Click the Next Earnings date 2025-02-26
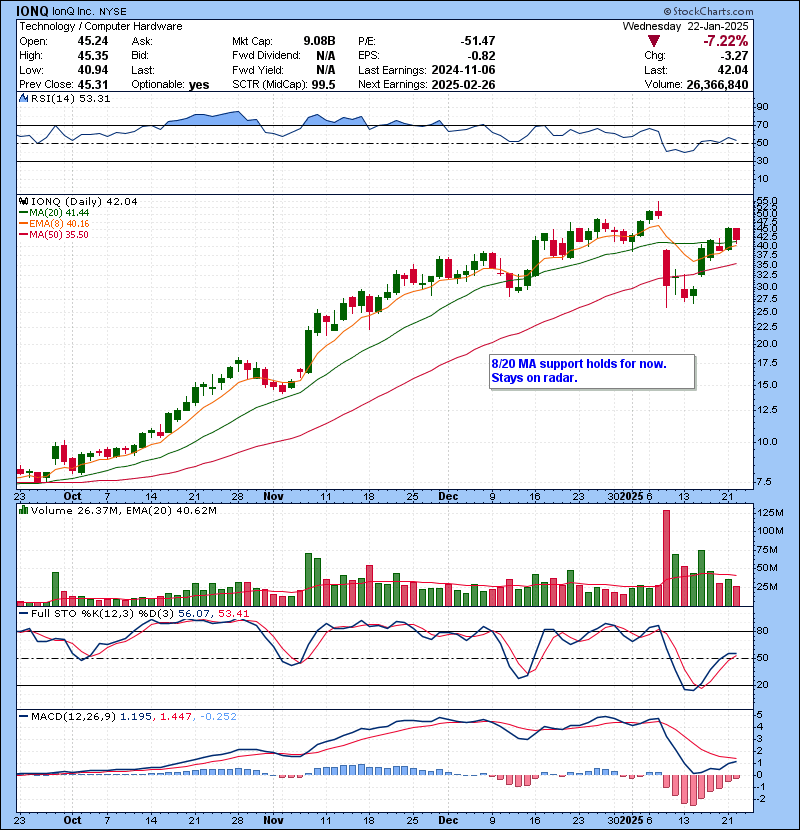800x830 pixels. pyautogui.click(x=463, y=85)
